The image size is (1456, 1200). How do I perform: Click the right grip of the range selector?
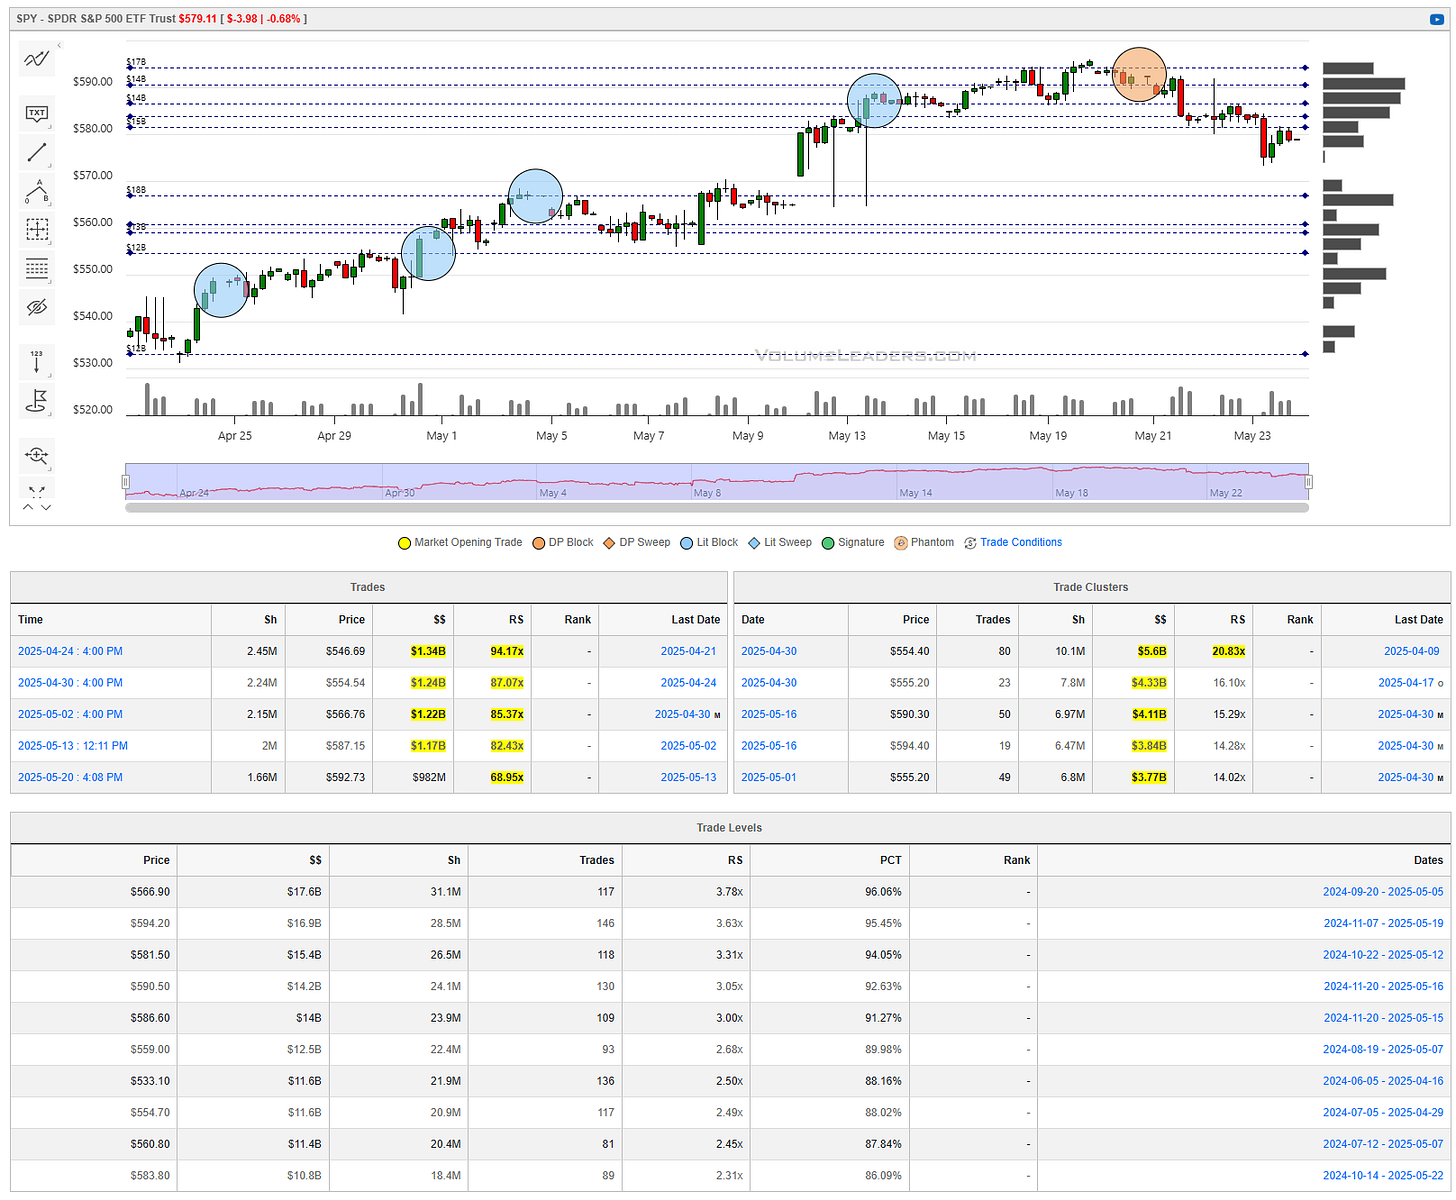(x=1308, y=482)
